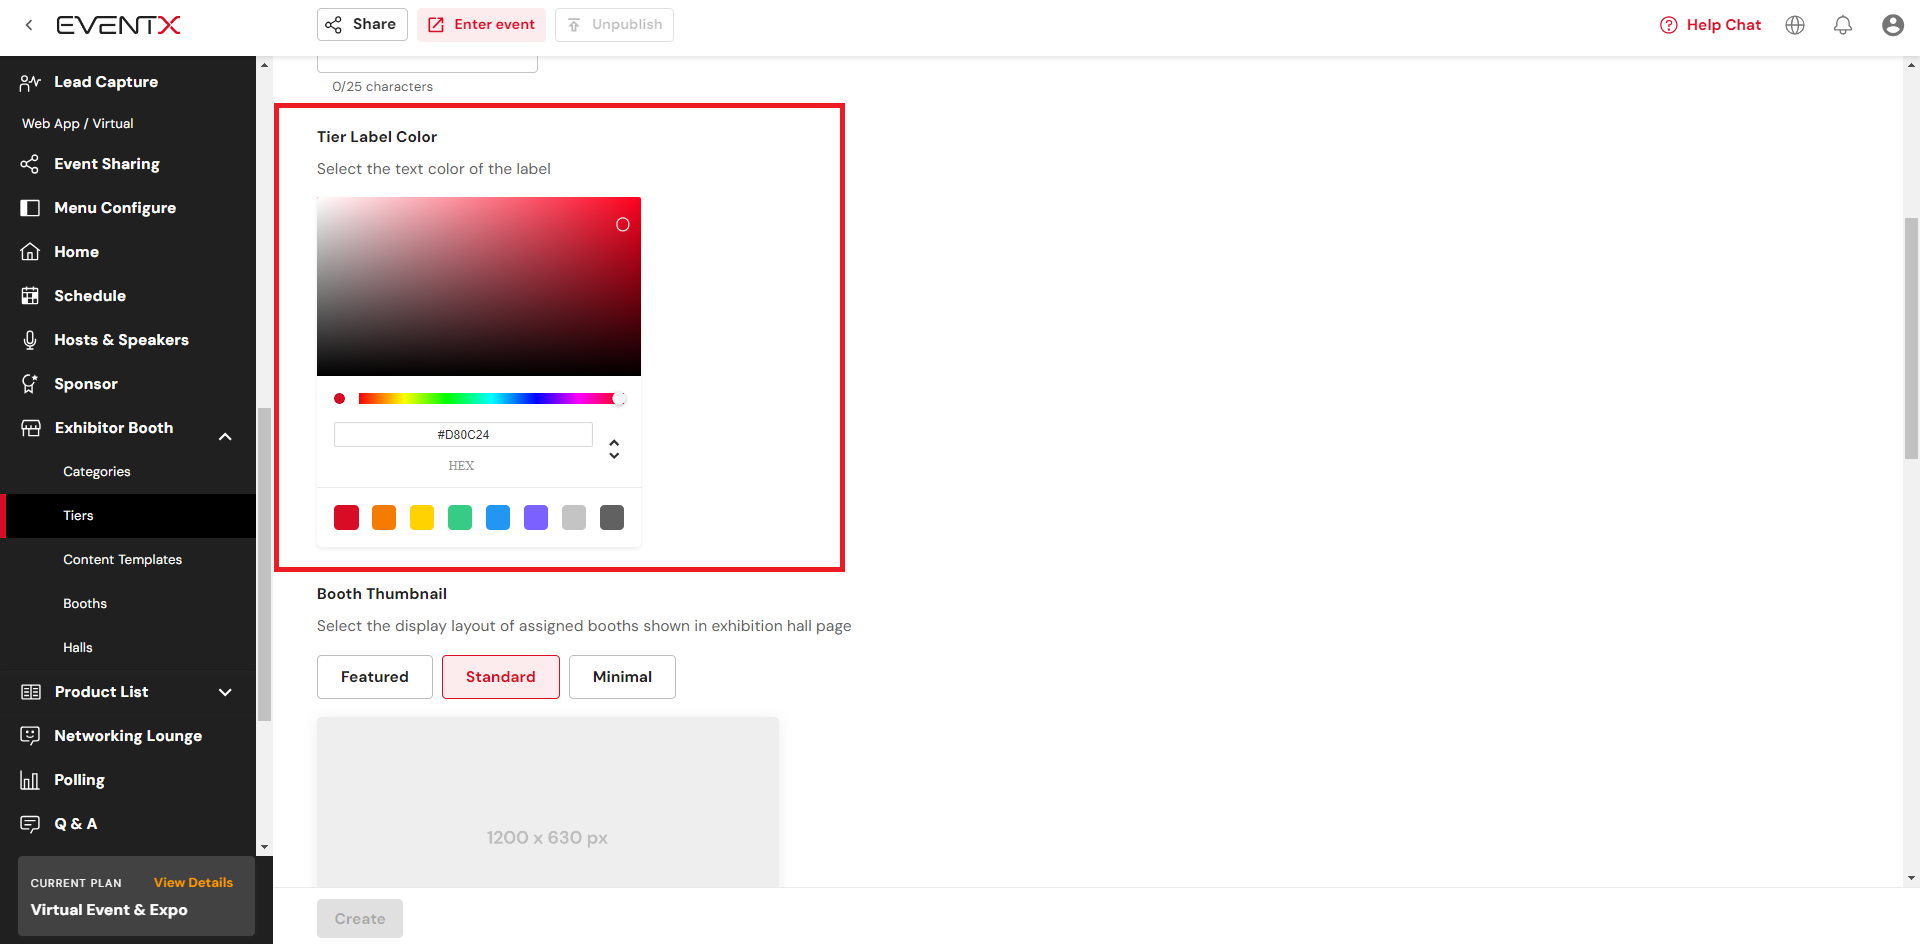Pick the light gray preset color swatch
The image size is (1920, 944).
point(574,517)
